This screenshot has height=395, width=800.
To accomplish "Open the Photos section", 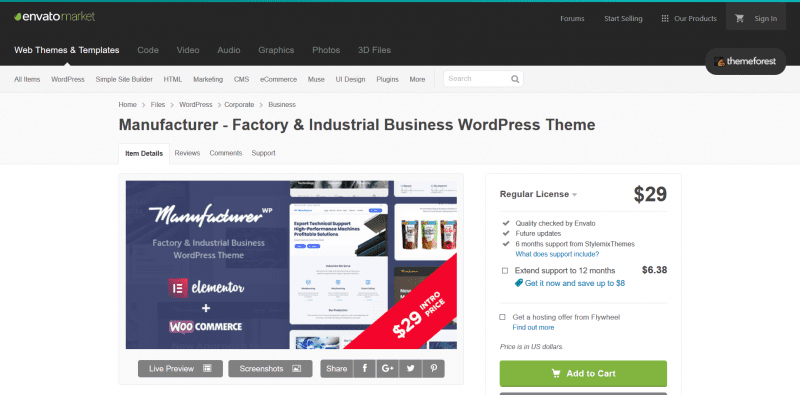I will (x=326, y=50).
